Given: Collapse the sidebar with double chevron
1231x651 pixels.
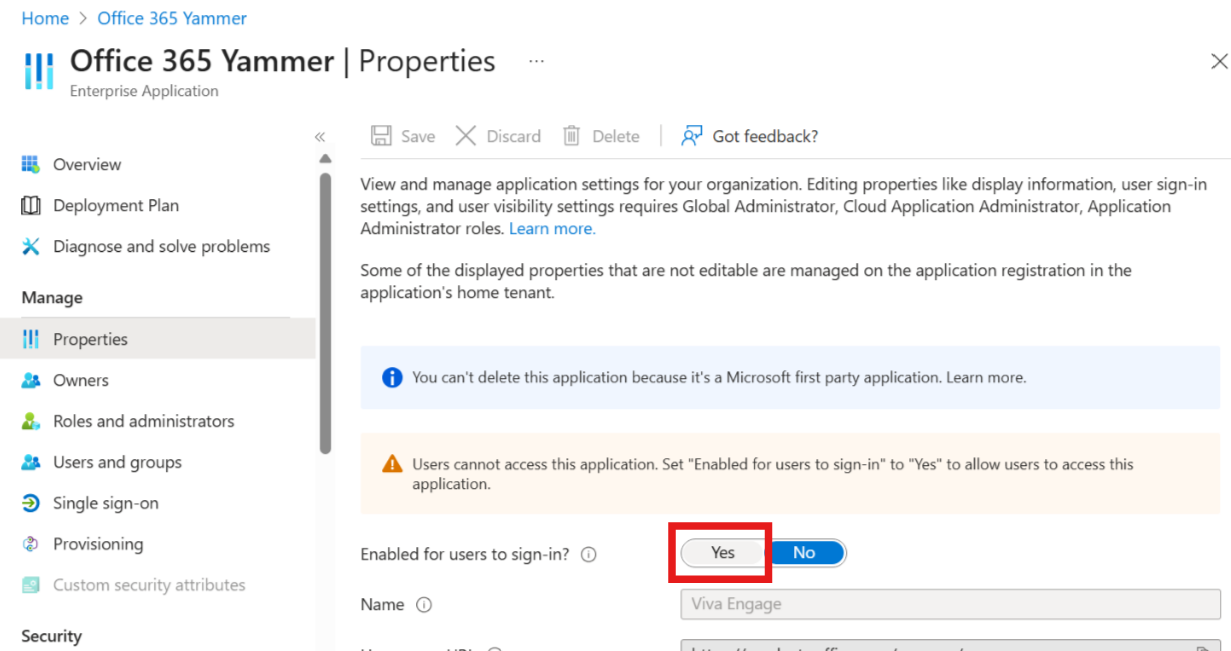Looking at the screenshot, I should click(320, 137).
